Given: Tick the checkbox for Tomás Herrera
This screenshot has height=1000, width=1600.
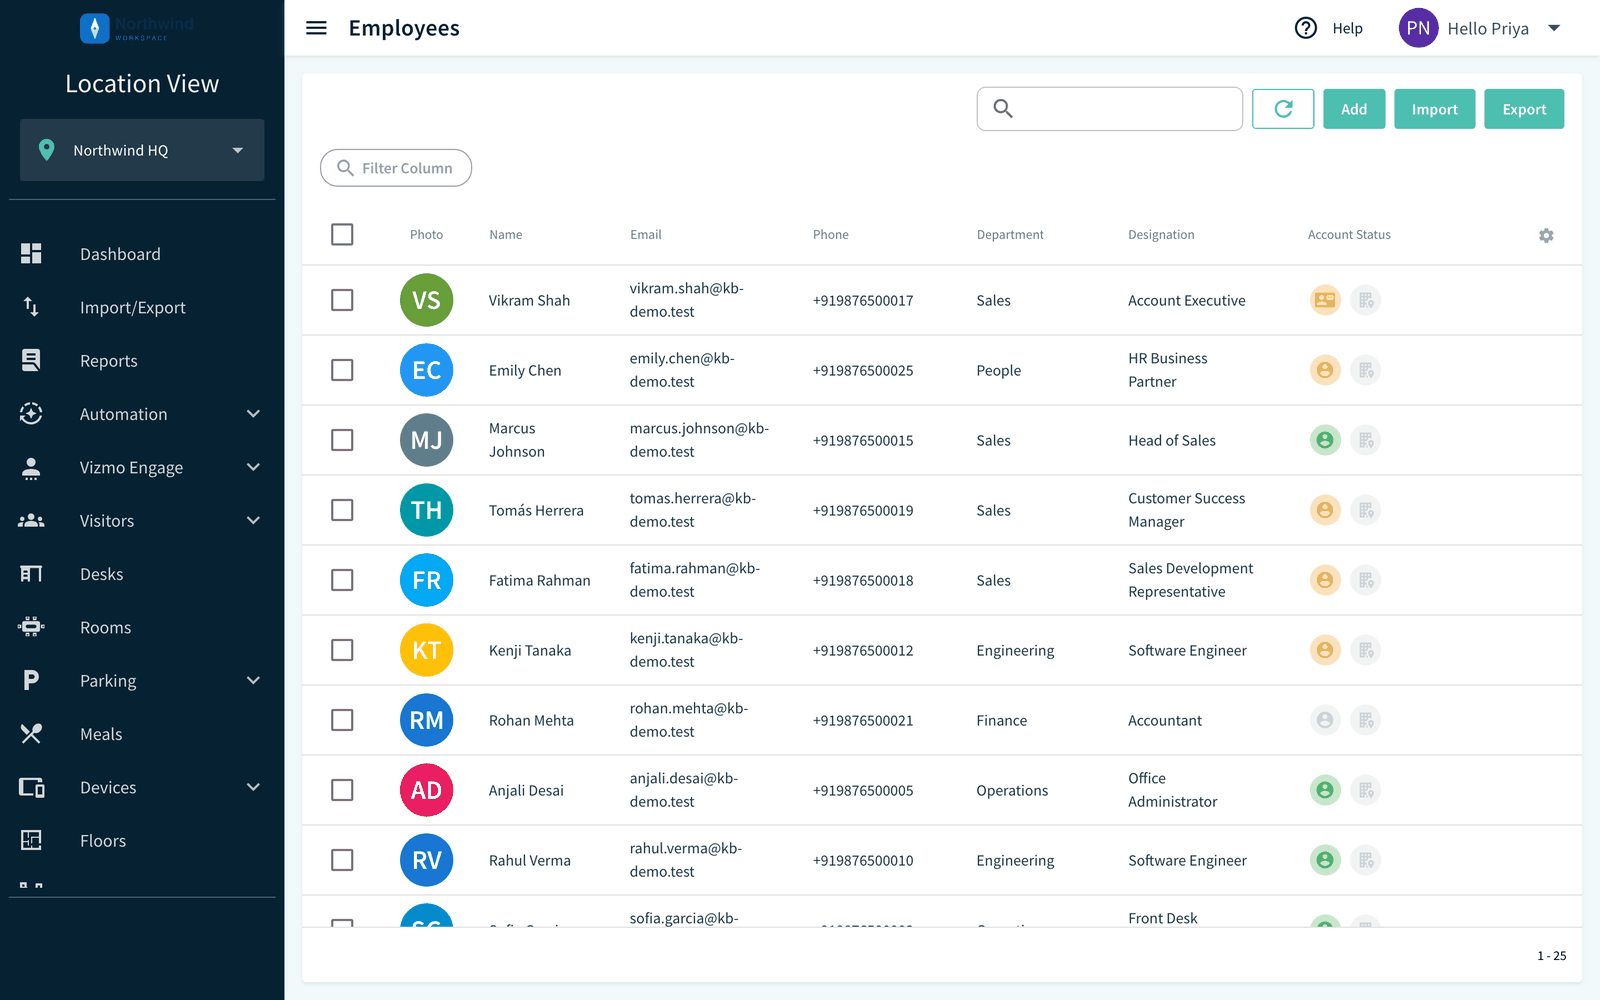Looking at the screenshot, I should pyautogui.click(x=342, y=510).
